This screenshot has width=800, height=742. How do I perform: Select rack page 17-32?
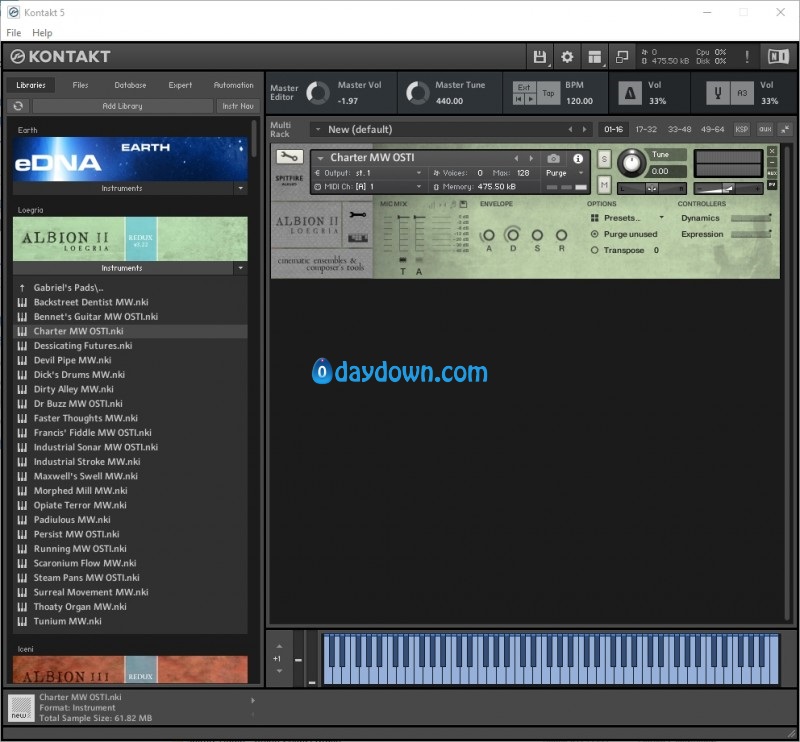645,130
